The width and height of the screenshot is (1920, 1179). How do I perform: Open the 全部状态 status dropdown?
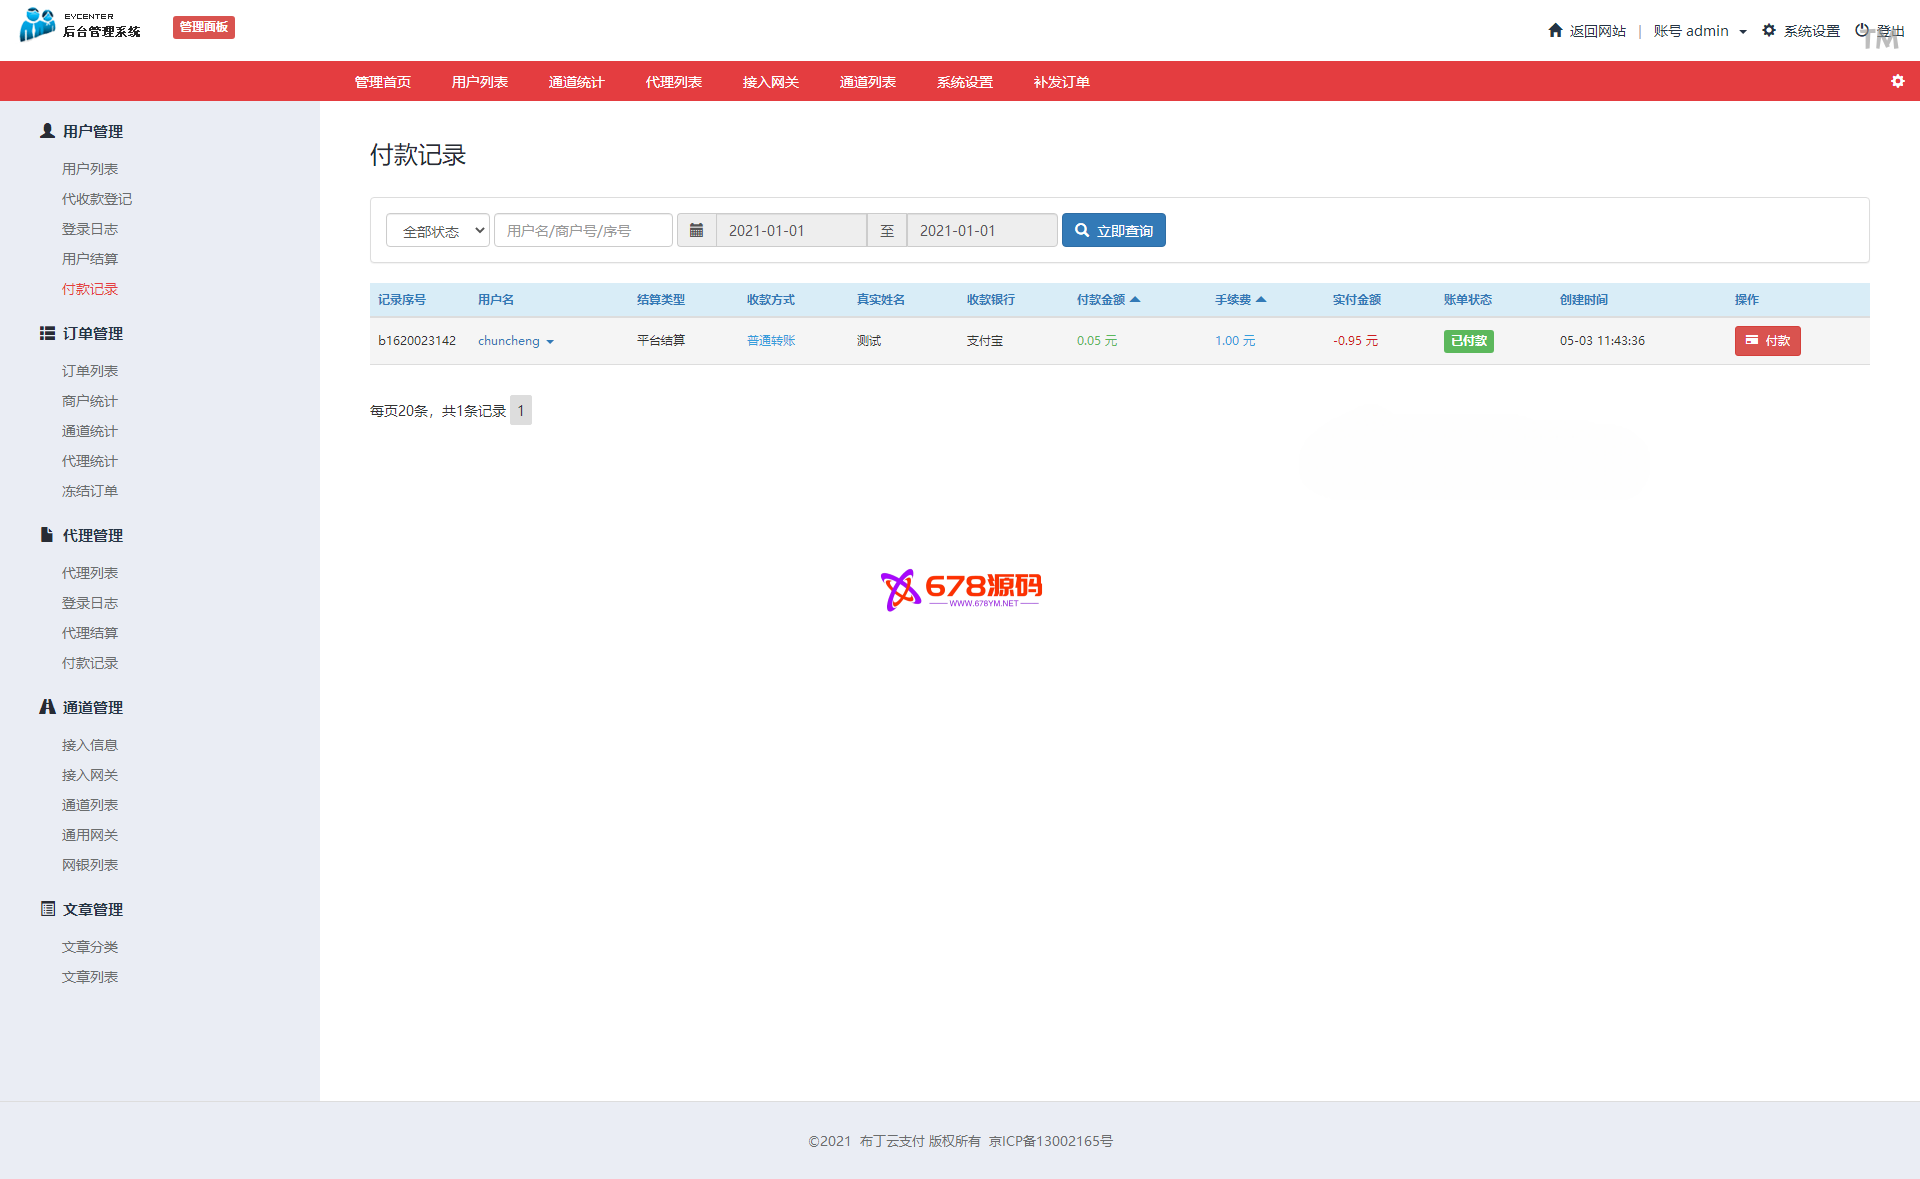(x=438, y=230)
